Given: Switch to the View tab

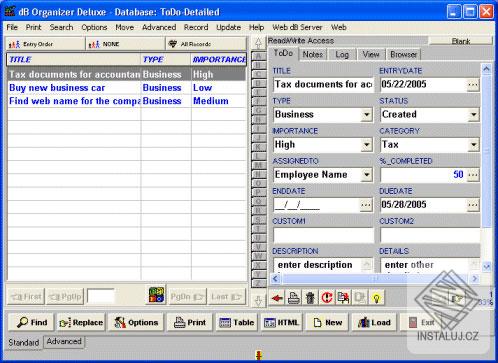Looking at the screenshot, I should (x=371, y=54).
